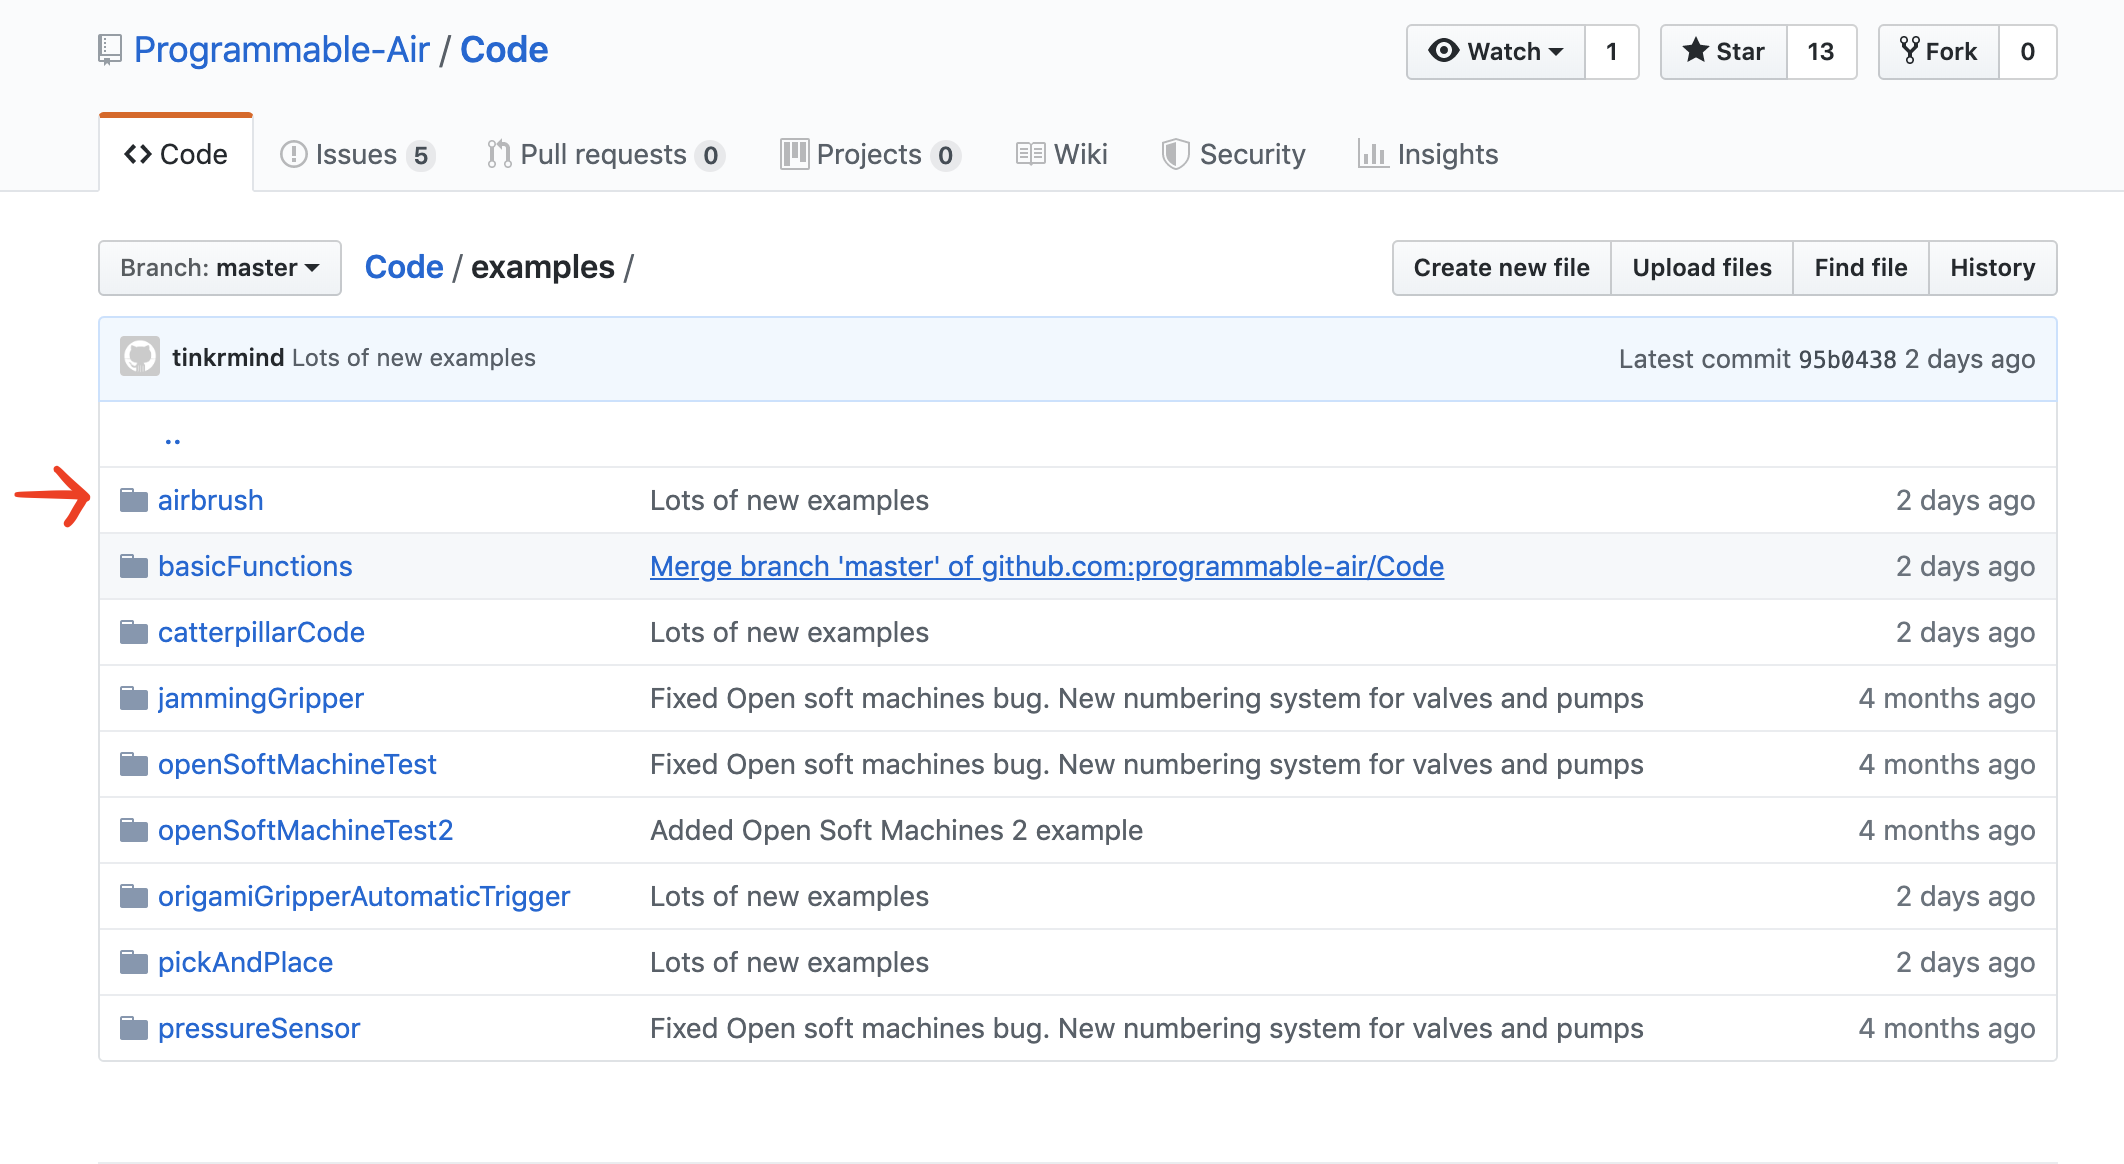Open the Security tab
Screen dimensions: 2124x1164
tap(1234, 155)
